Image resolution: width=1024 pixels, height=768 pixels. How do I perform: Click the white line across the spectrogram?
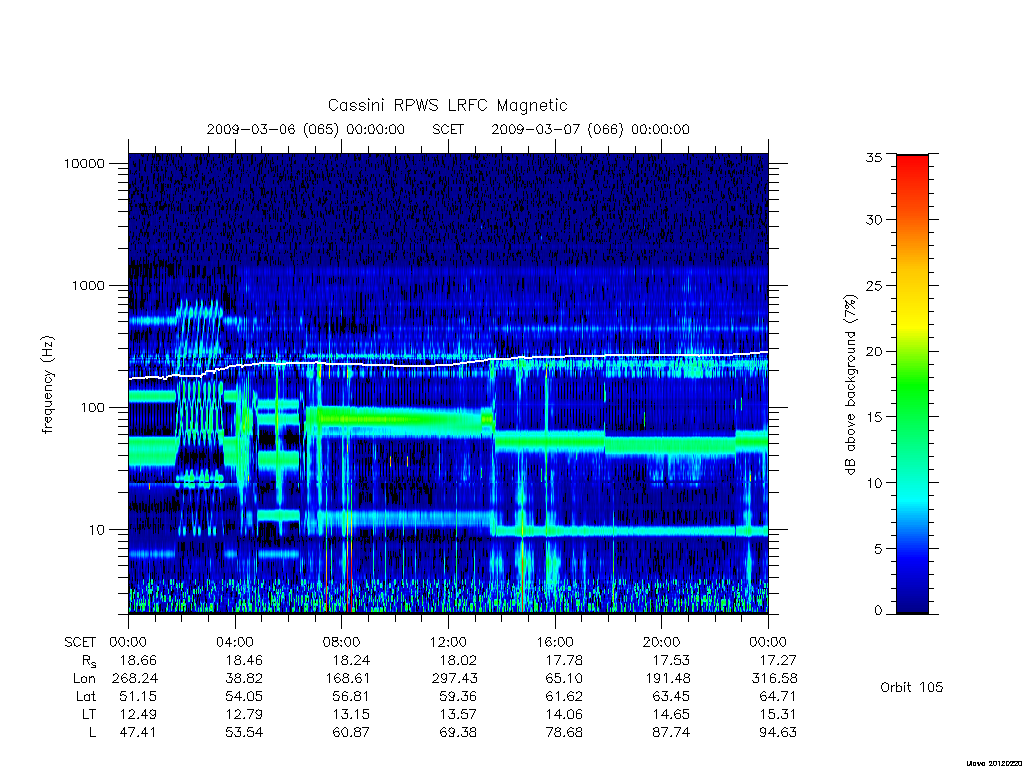tap(448, 364)
